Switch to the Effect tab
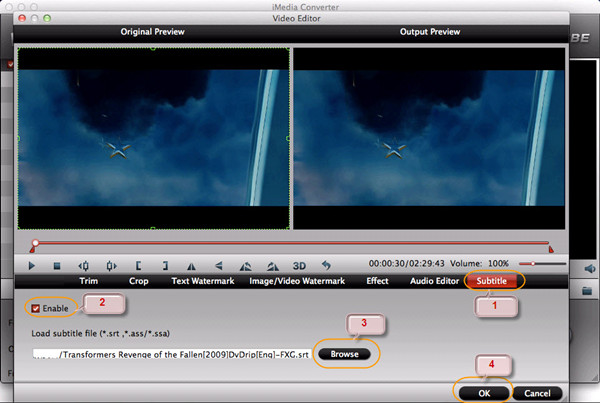 pos(377,281)
